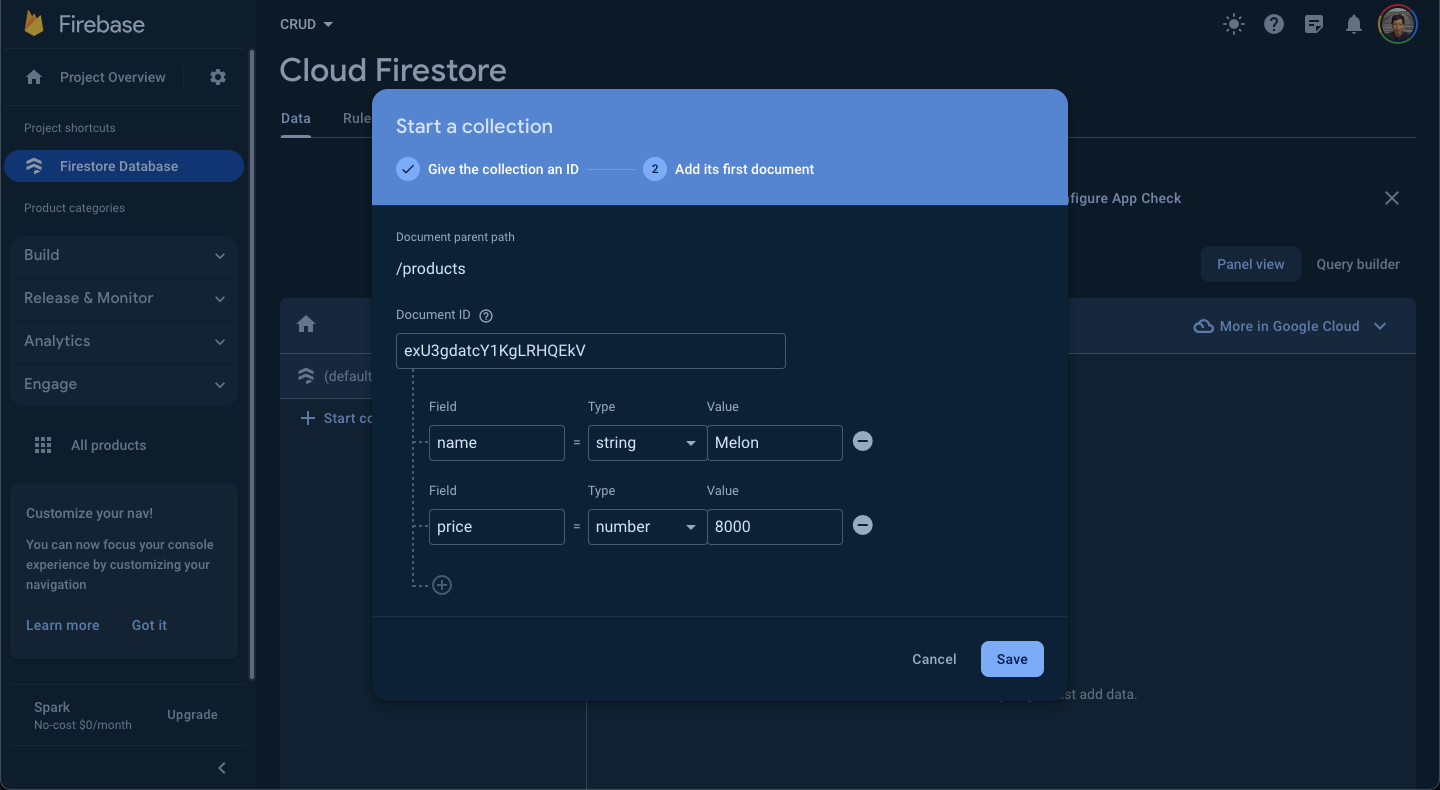Open the notifications bell
Image resolution: width=1440 pixels, height=790 pixels.
coord(1354,23)
